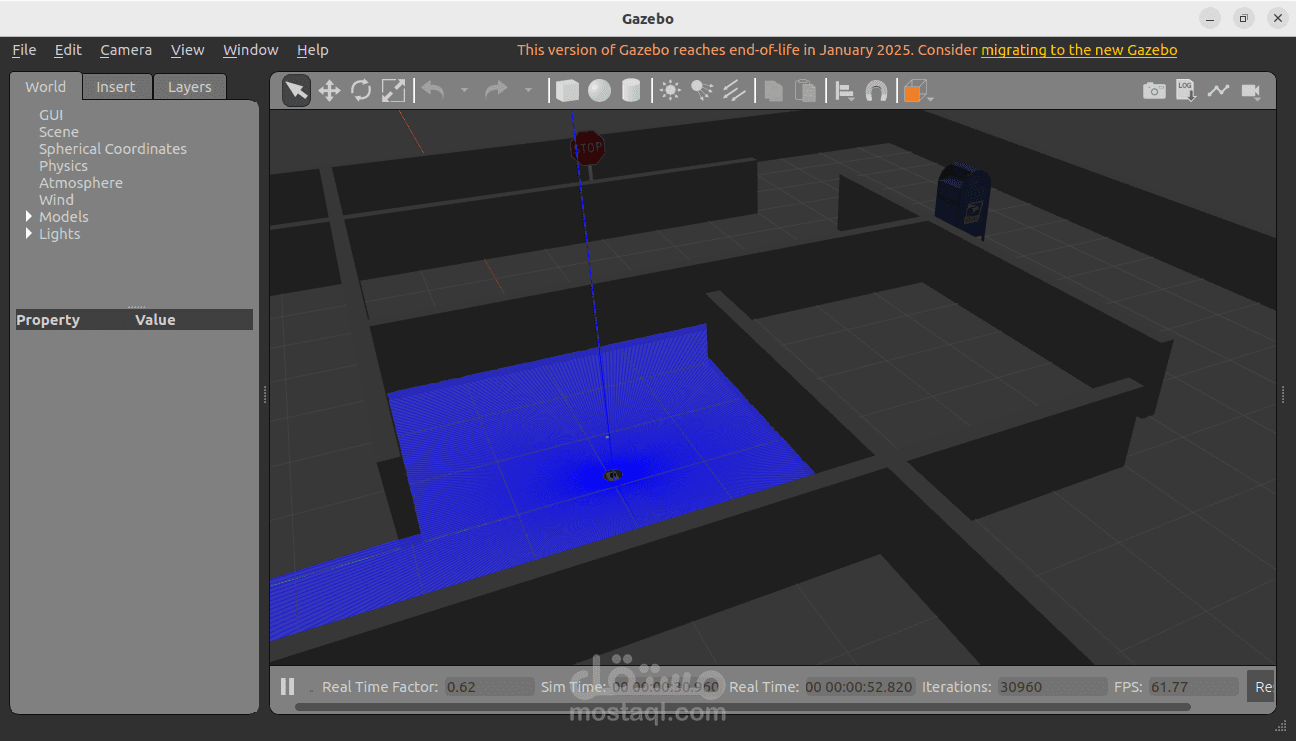Open the redo history dropdown arrow

tap(528, 91)
